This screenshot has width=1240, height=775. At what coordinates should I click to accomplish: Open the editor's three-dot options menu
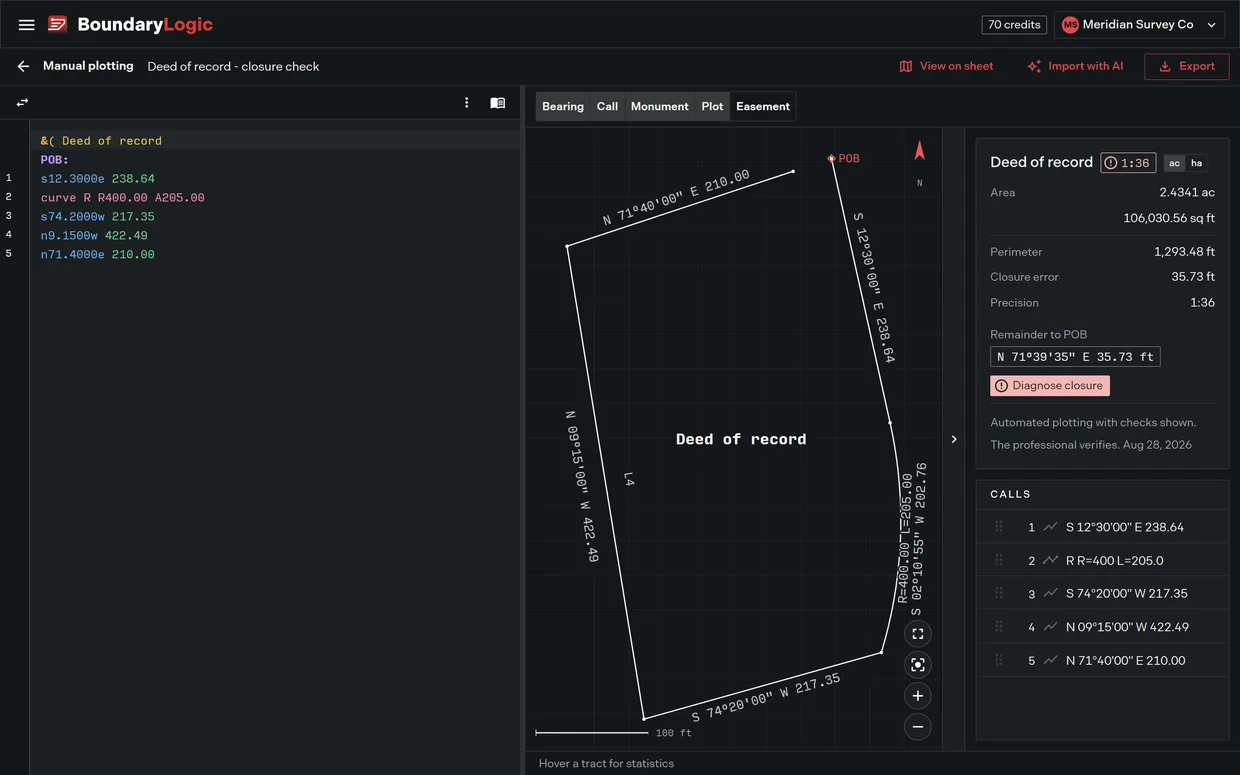(x=466, y=102)
